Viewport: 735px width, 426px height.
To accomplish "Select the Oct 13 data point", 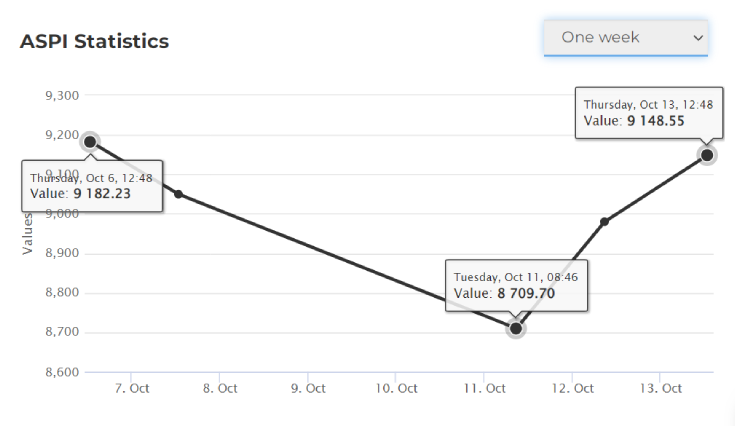I will tap(707, 155).
